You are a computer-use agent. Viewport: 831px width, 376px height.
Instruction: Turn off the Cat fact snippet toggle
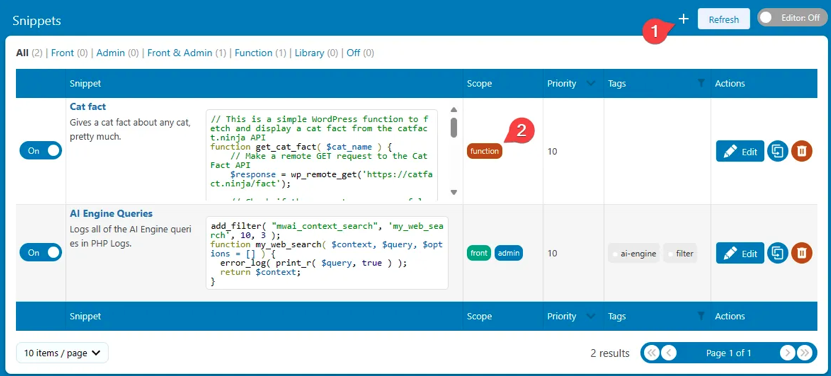41,151
